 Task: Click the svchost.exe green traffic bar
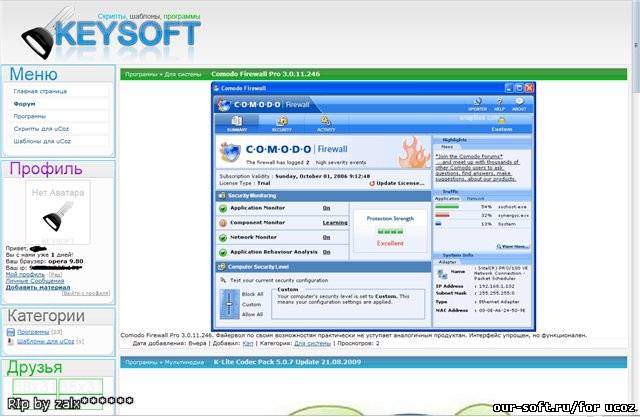(x=447, y=207)
